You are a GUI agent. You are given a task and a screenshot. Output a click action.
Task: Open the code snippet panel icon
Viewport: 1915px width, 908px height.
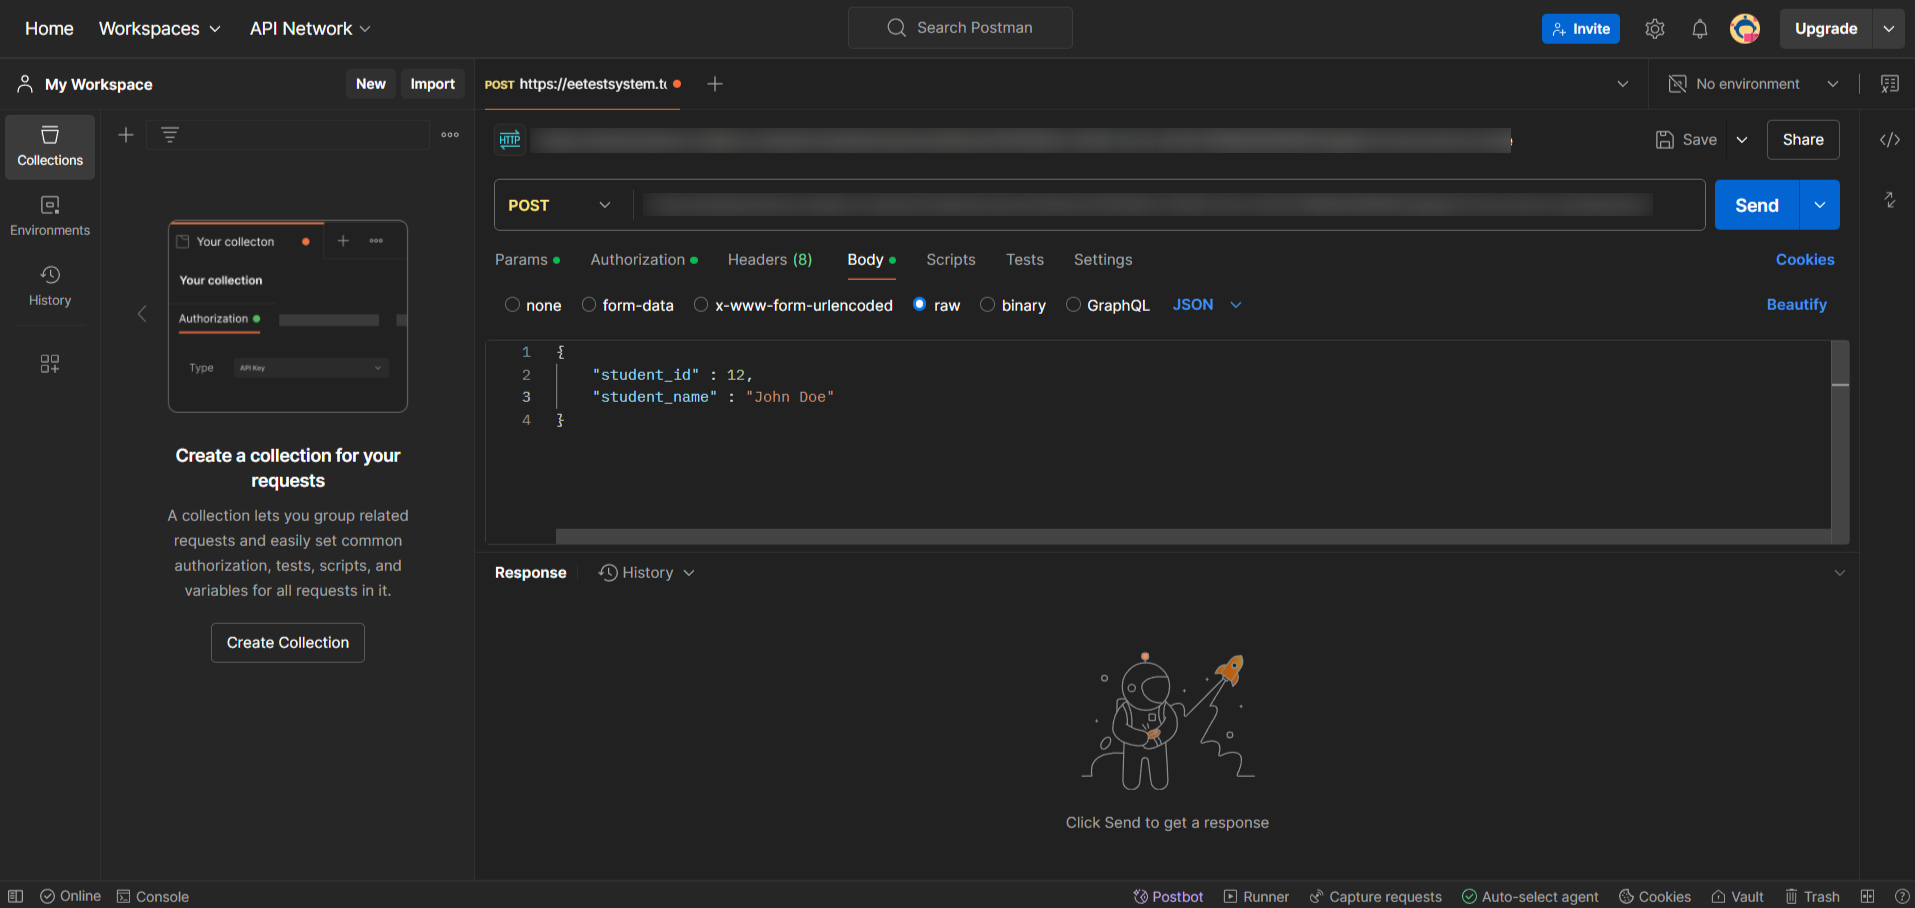coord(1889,140)
